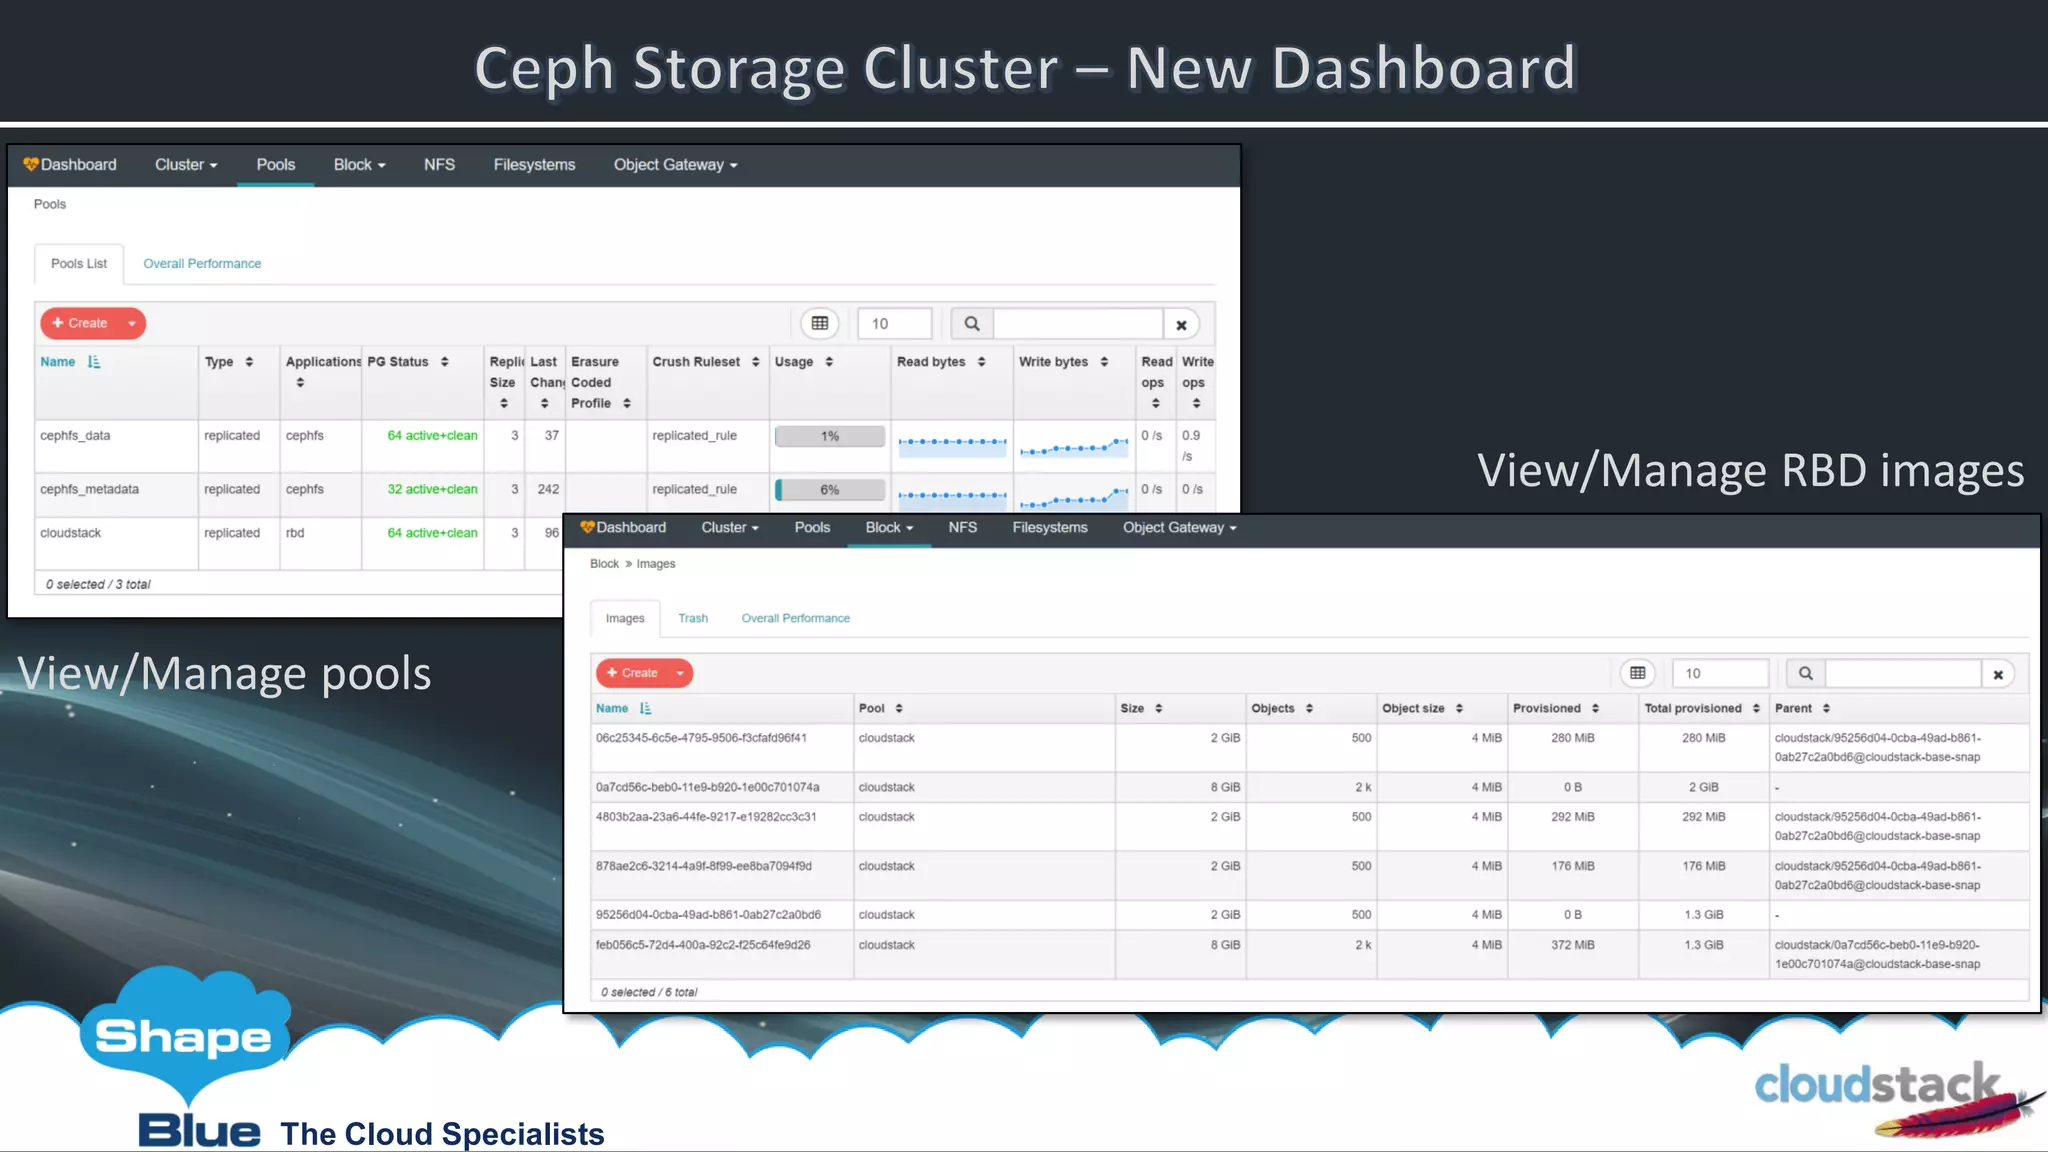The width and height of the screenshot is (2048, 1152).
Task: Toggle column grid icon in Images window
Action: click(x=1637, y=673)
